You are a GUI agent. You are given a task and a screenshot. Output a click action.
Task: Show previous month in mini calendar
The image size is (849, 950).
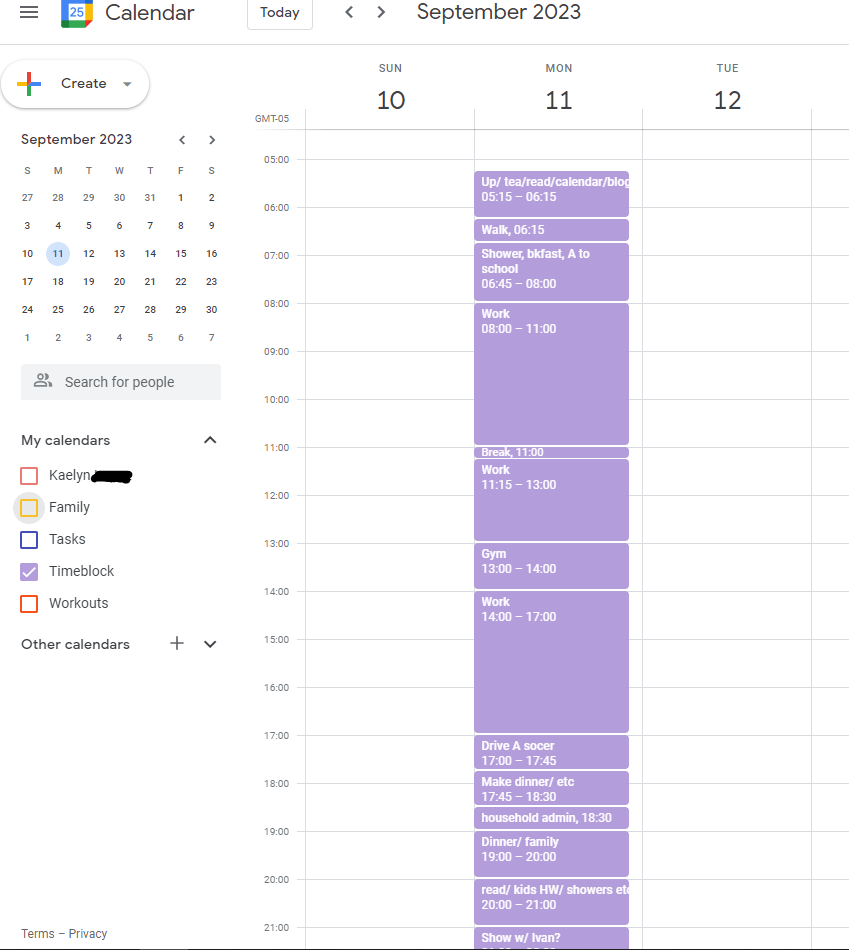click(182, 140)
